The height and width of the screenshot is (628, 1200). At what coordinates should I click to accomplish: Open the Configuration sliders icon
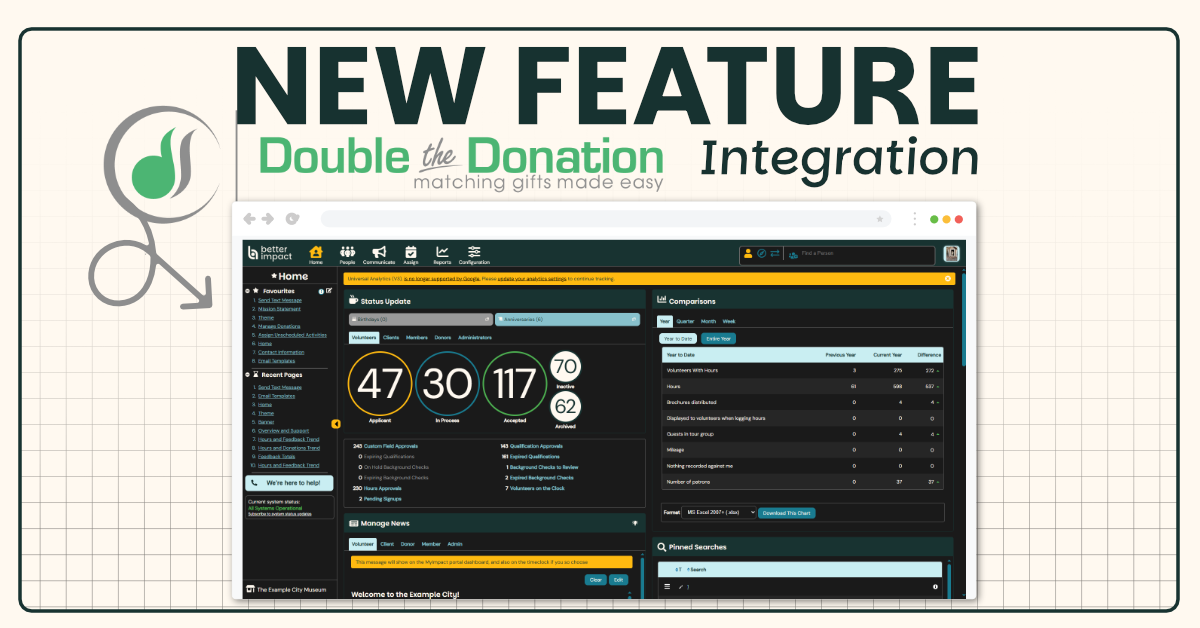475,254
